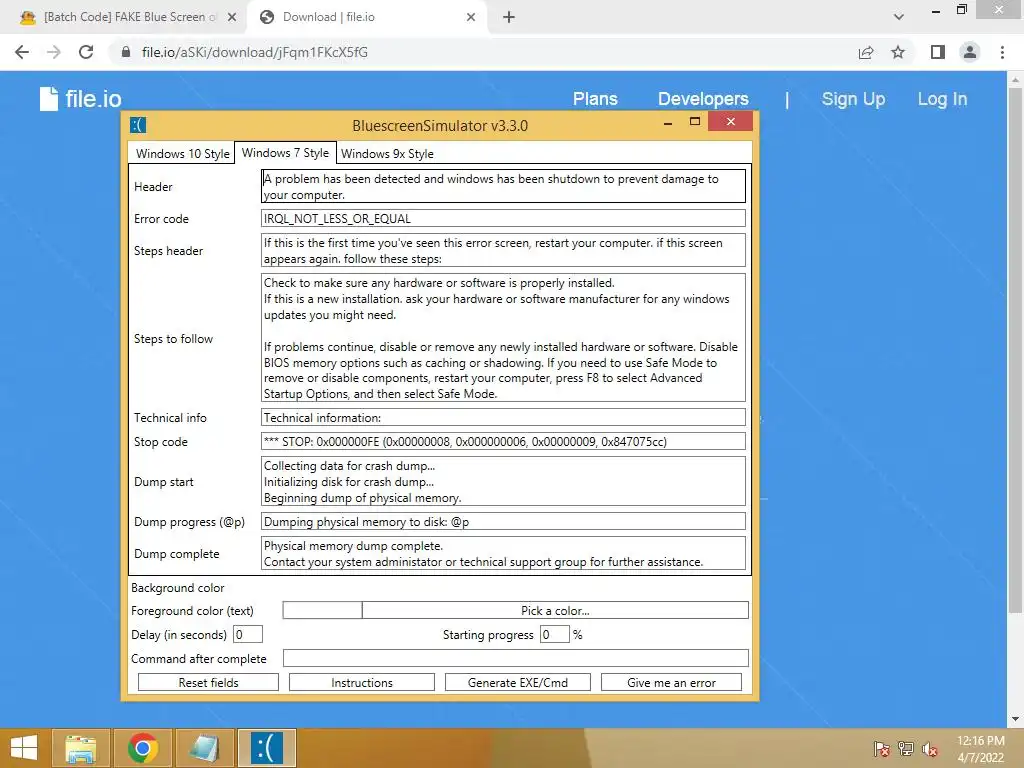This screenshot has height=768, width=1024.
Task: Click the Pick a color... button
Action: [555, 611]
